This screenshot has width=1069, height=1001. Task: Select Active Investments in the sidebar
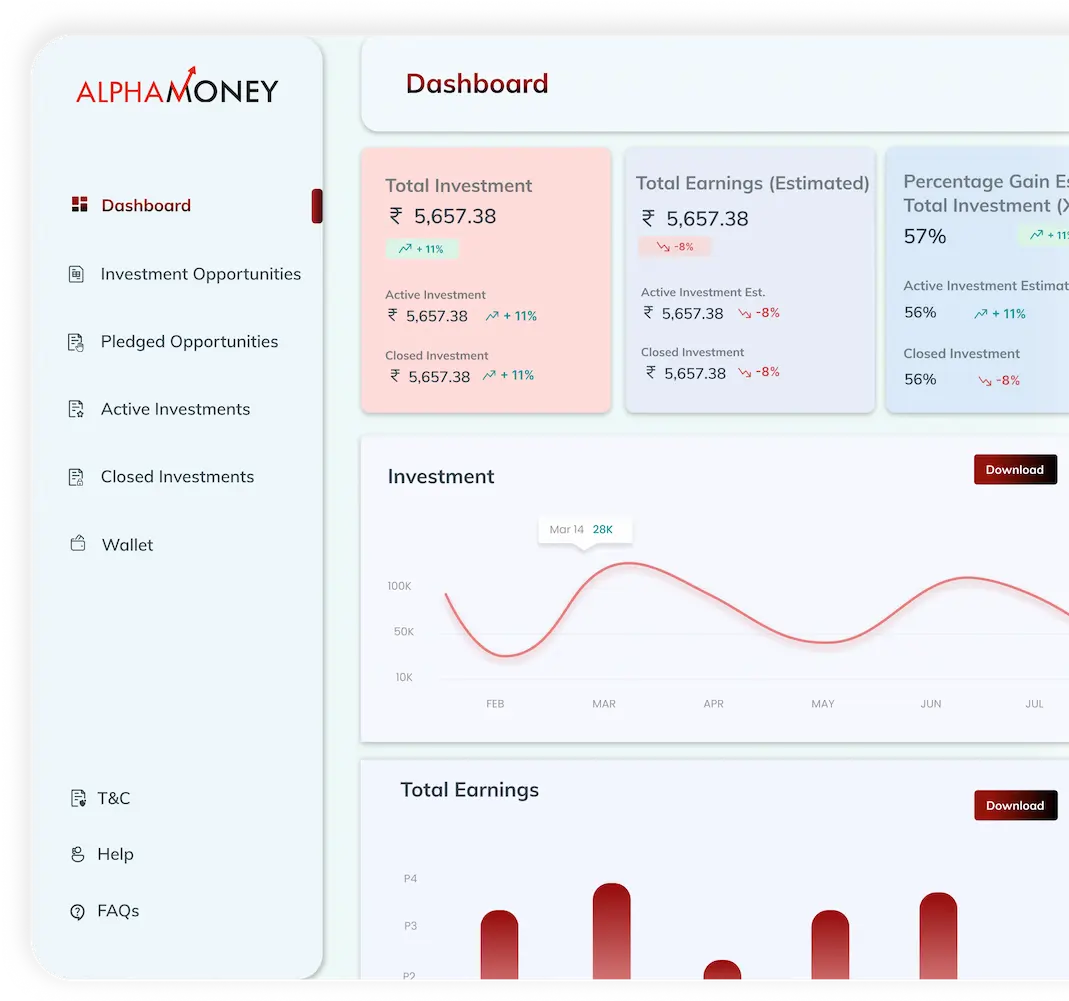click(175, 409)
